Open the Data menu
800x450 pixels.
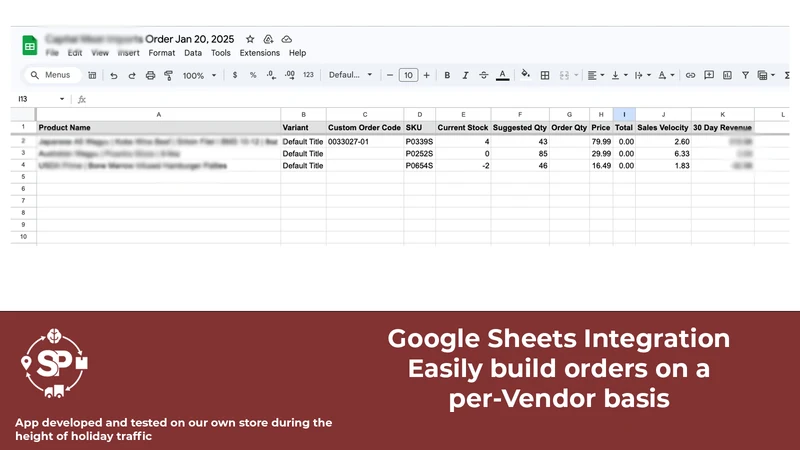tap(193, 53)
